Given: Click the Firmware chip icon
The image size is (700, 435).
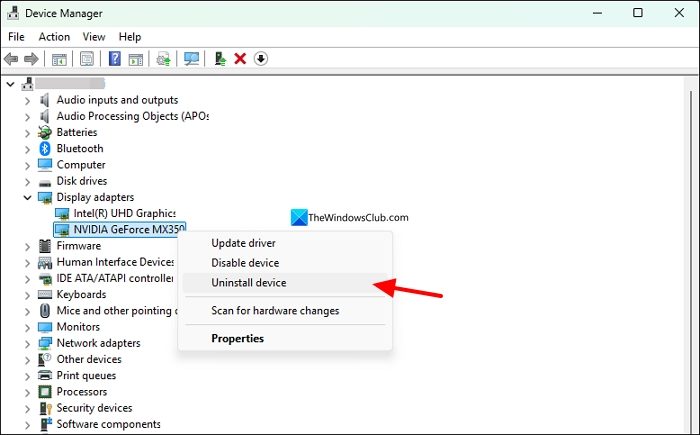Looking at the screenshot, I should tap(45, 246).
